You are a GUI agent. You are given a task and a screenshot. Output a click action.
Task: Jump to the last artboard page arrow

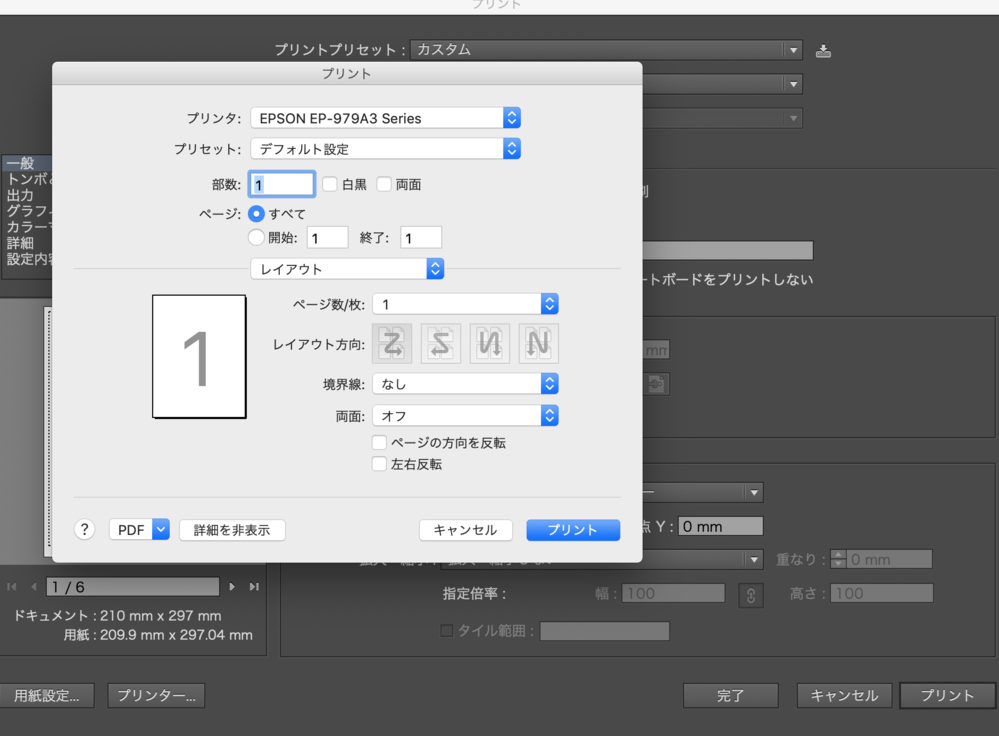click(x=254, y=587)
